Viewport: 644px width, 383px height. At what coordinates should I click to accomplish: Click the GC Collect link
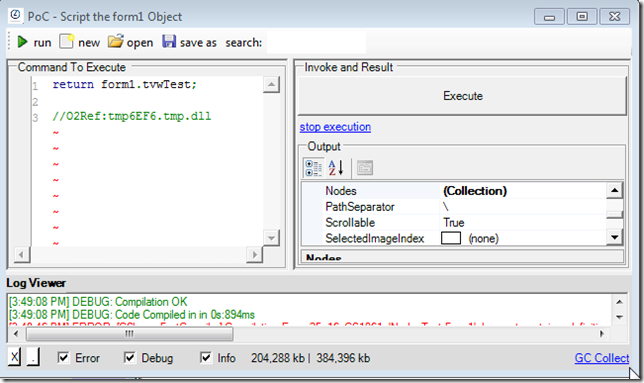tap(602, 358)
